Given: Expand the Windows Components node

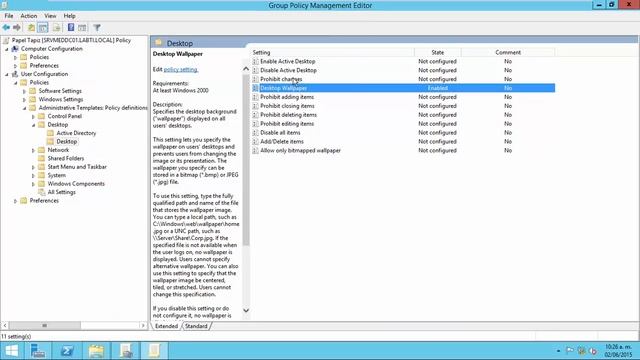Looking at the screenshot, I should click(x=33, y=184).
